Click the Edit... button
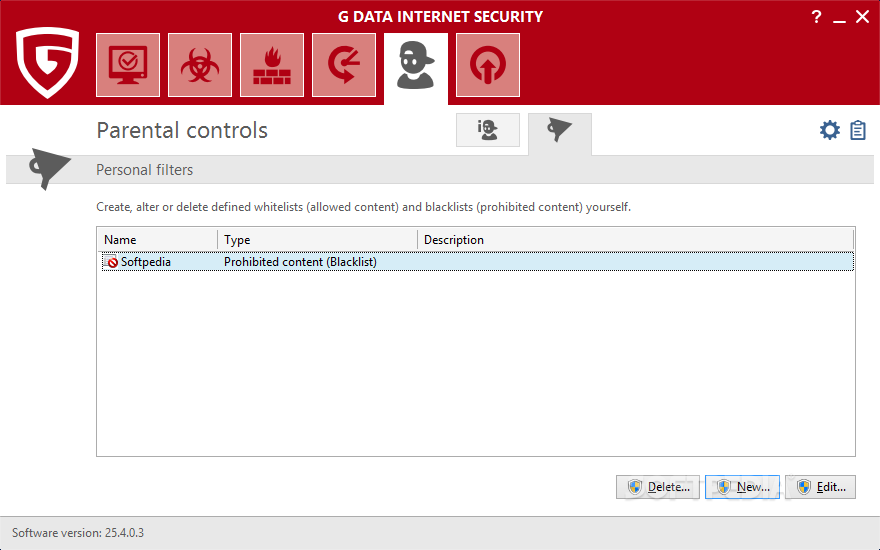This screenshot has height=550, width=880. coord(821,487)
